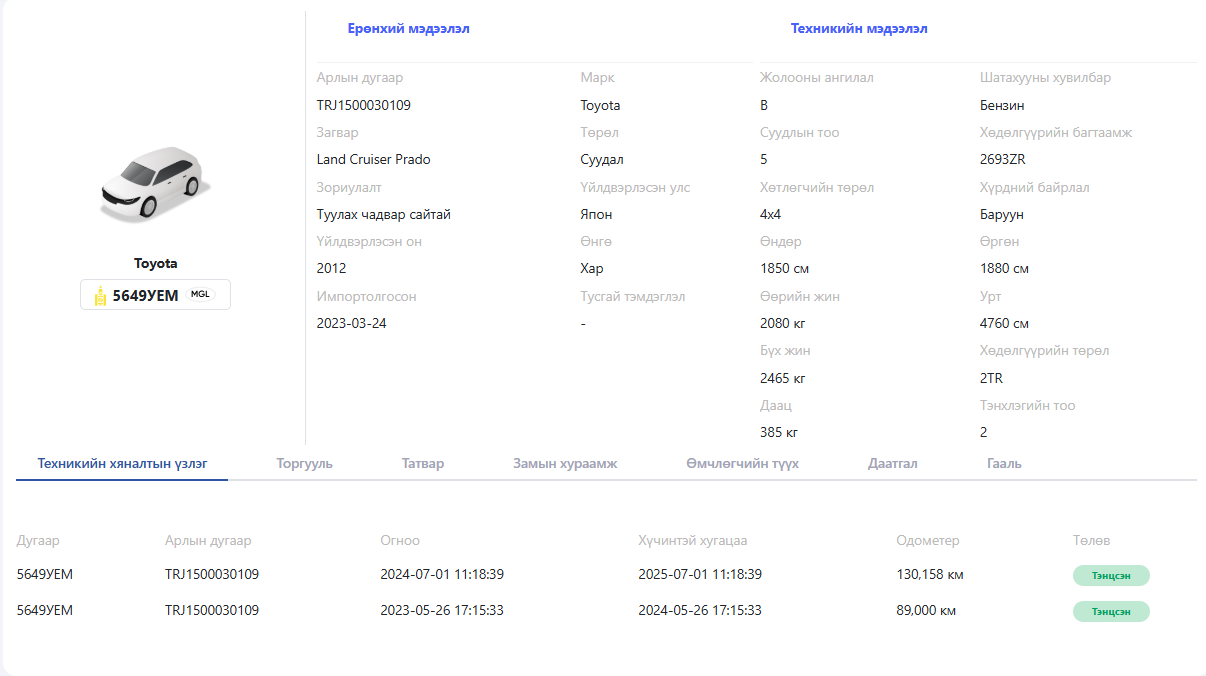Viewport: 1206px width, 676px height.
Task: Click the VIN value TRJ1500030109 in general info
Action: [x=363, y=105]
